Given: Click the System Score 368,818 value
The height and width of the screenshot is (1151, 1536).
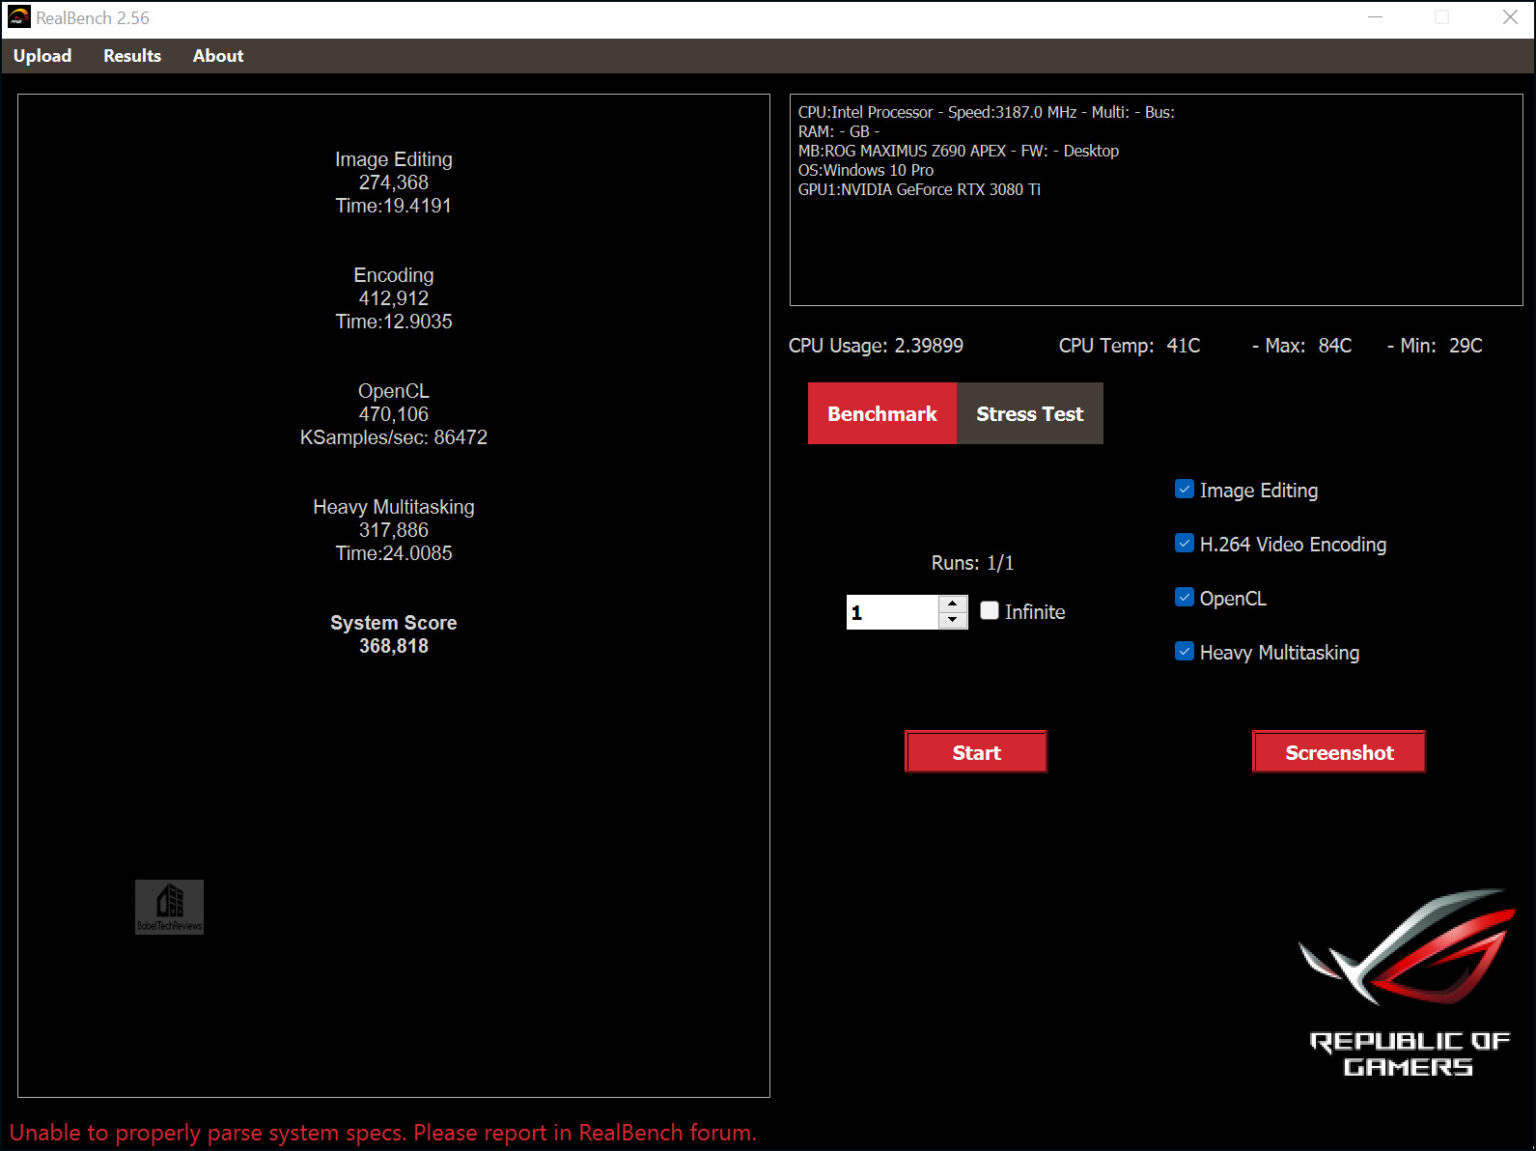Looking at the screenshot, I should pos(394,646).
